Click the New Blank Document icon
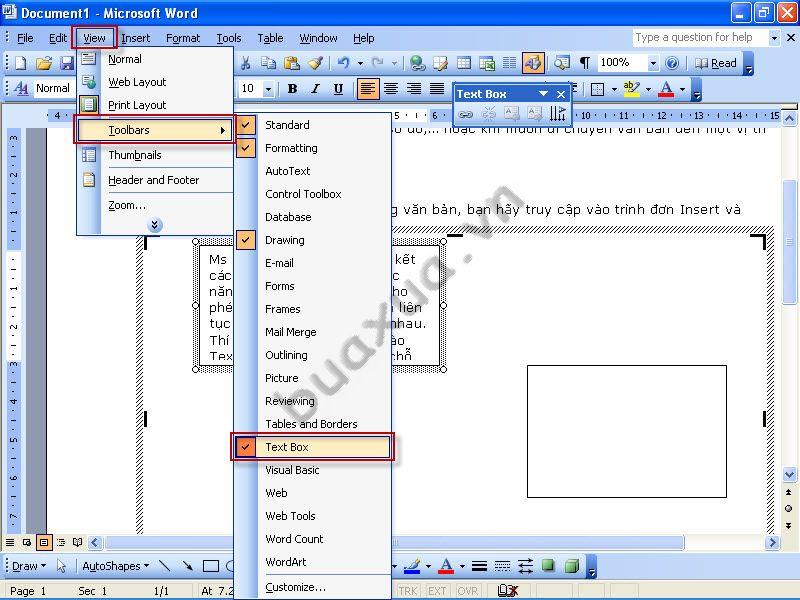800x600 pixels. tap(21, 63)
